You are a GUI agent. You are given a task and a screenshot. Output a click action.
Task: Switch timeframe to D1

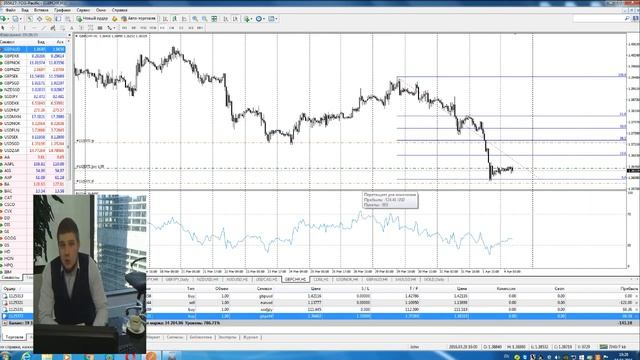(181, 28)
